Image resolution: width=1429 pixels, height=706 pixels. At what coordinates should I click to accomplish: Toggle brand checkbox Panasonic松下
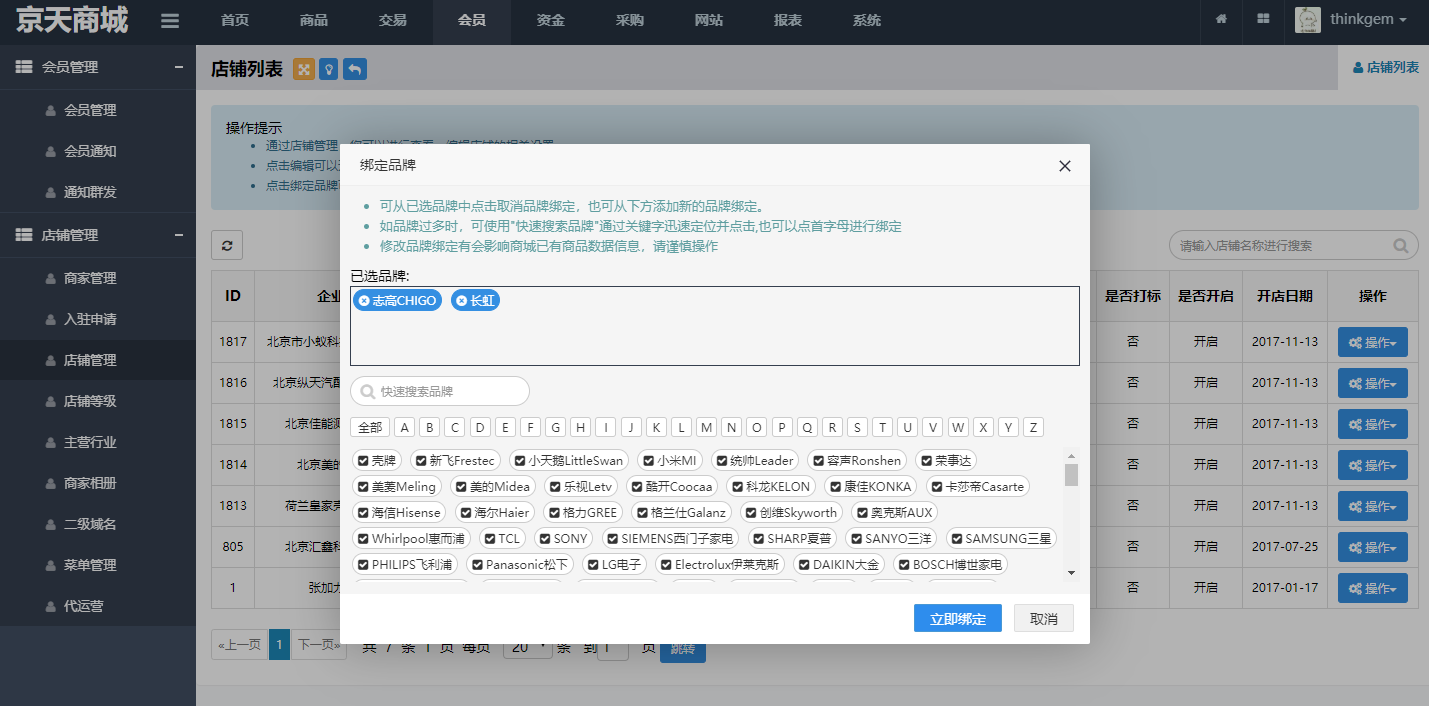point(477,565)
